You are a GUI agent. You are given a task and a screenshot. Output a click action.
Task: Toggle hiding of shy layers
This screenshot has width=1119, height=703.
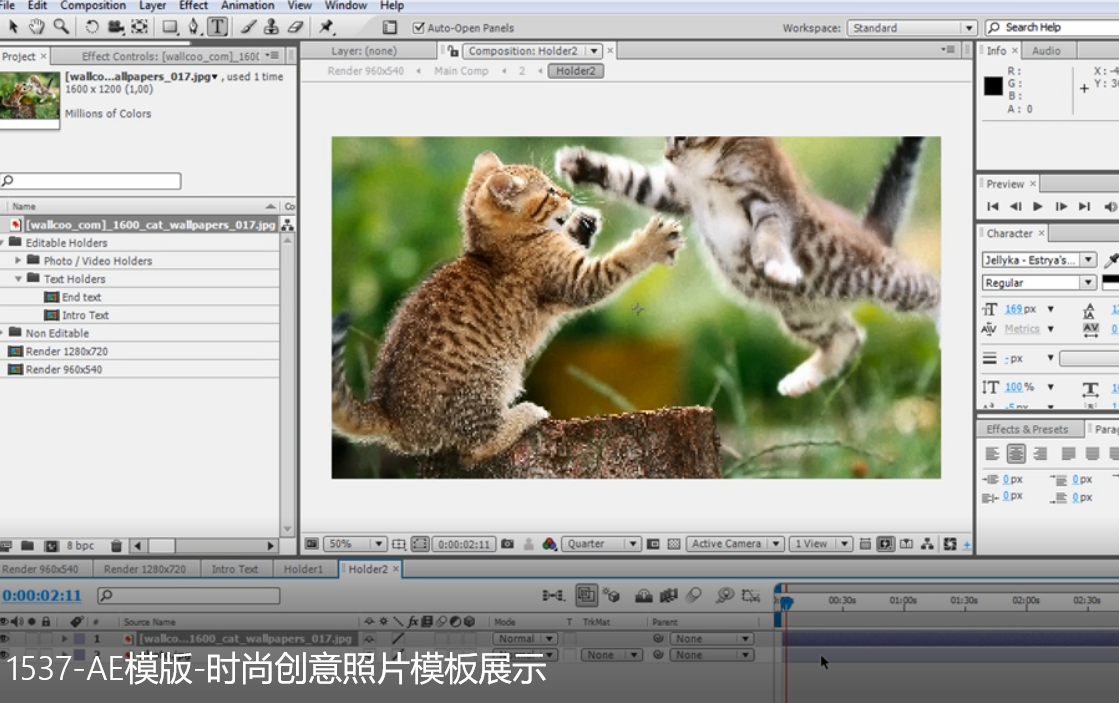[644, 595]
